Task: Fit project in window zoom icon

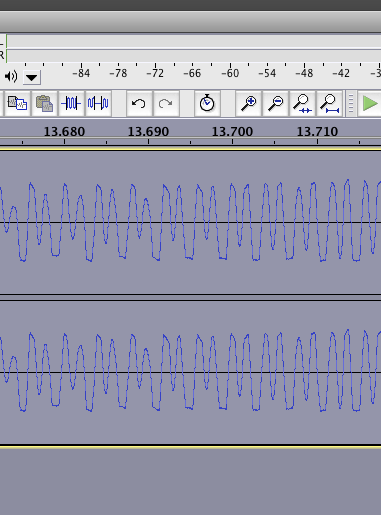Action: pos(329,103)
